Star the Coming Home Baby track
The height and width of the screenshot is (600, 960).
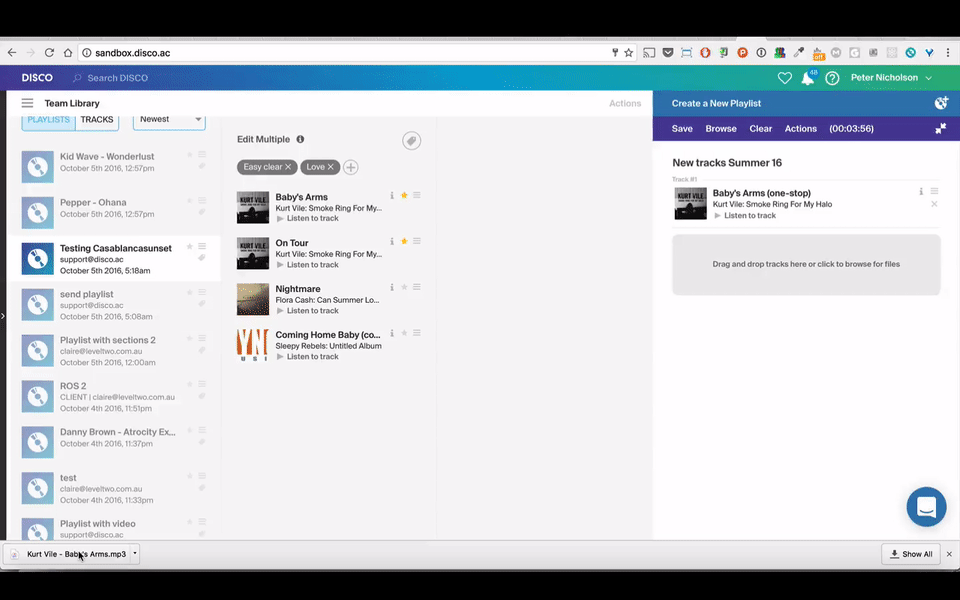[404, 333]
